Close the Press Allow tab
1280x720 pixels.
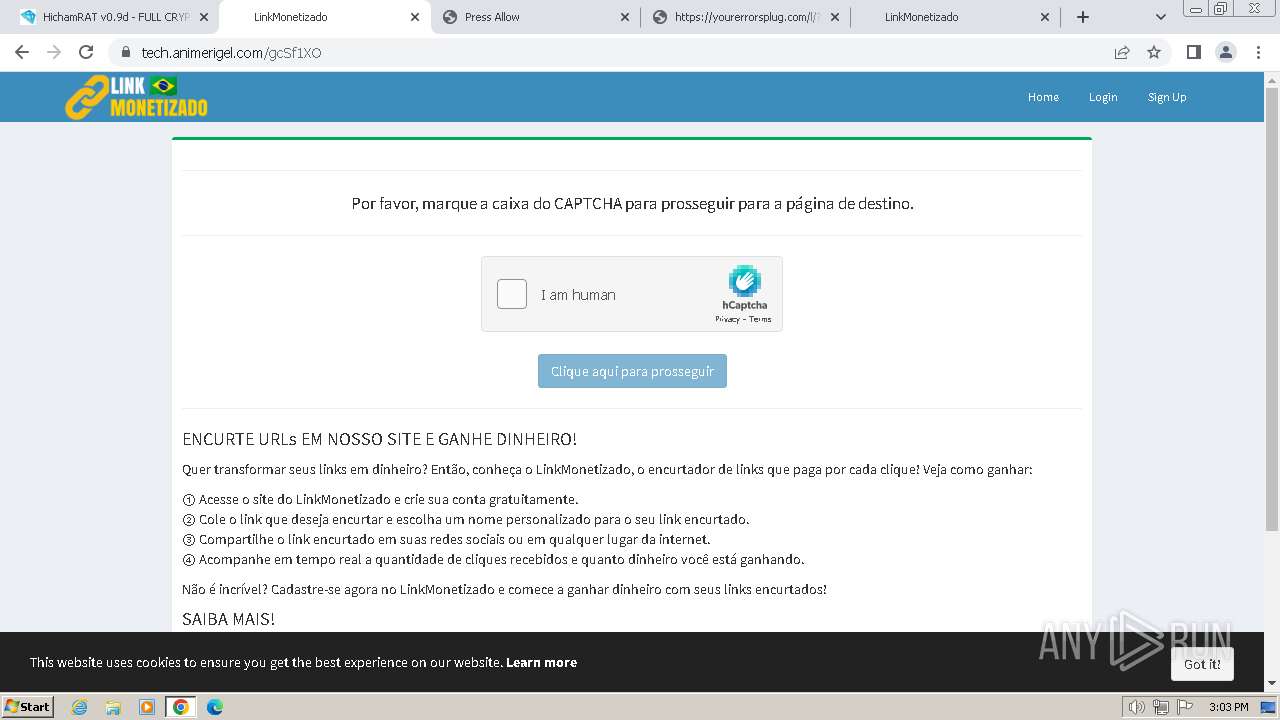tap(625, 17)
